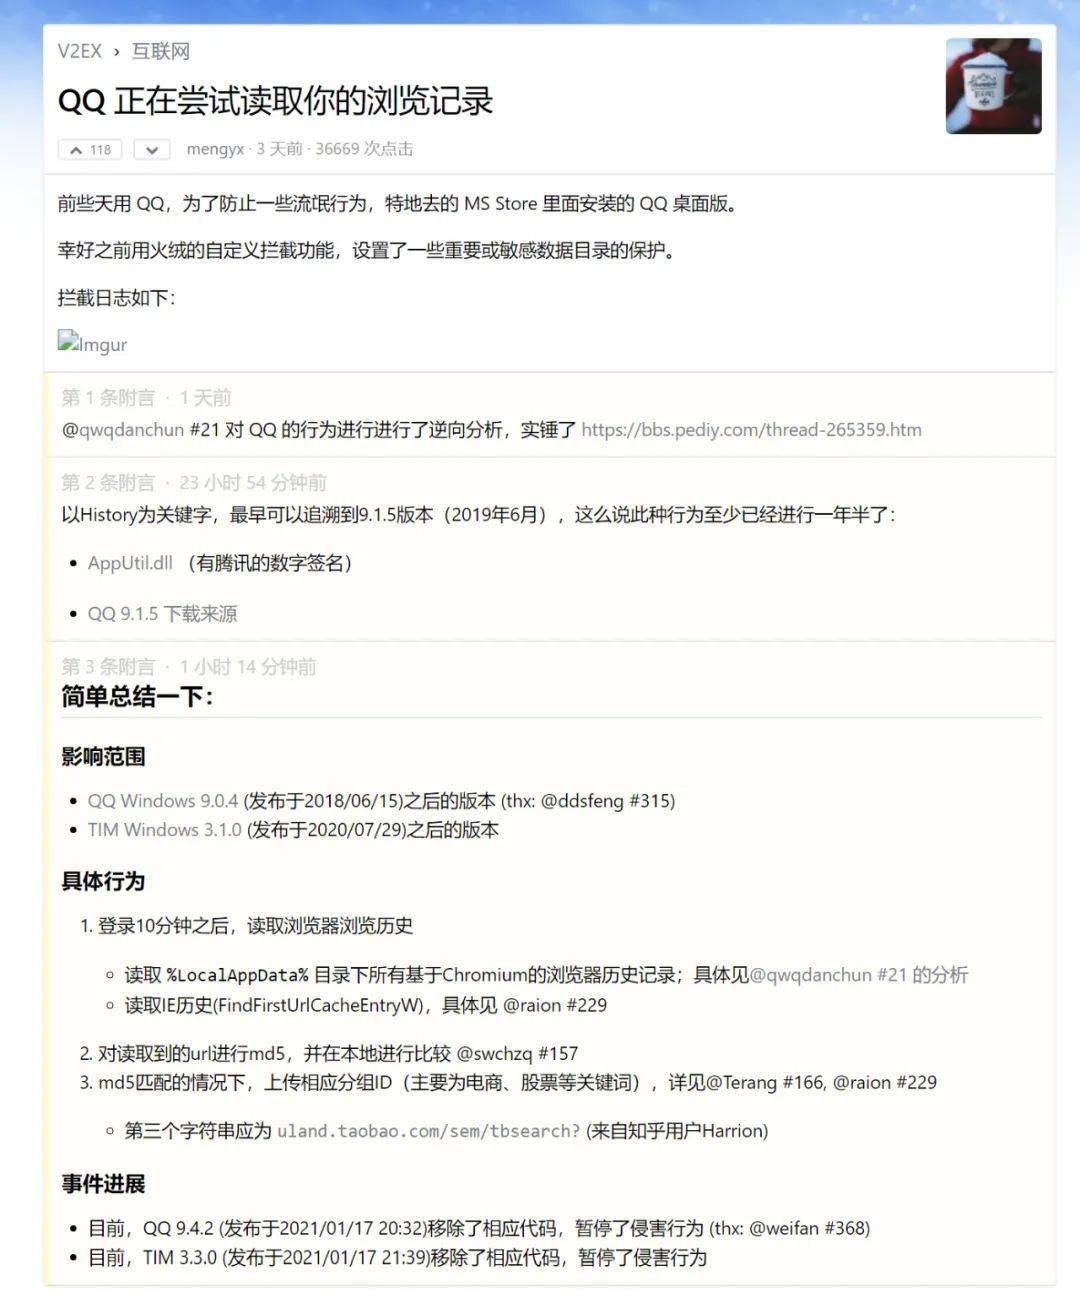Open the TIM Windows 3.1.0 link
Screen dimensions: 1080x1292
click(165, 829)
